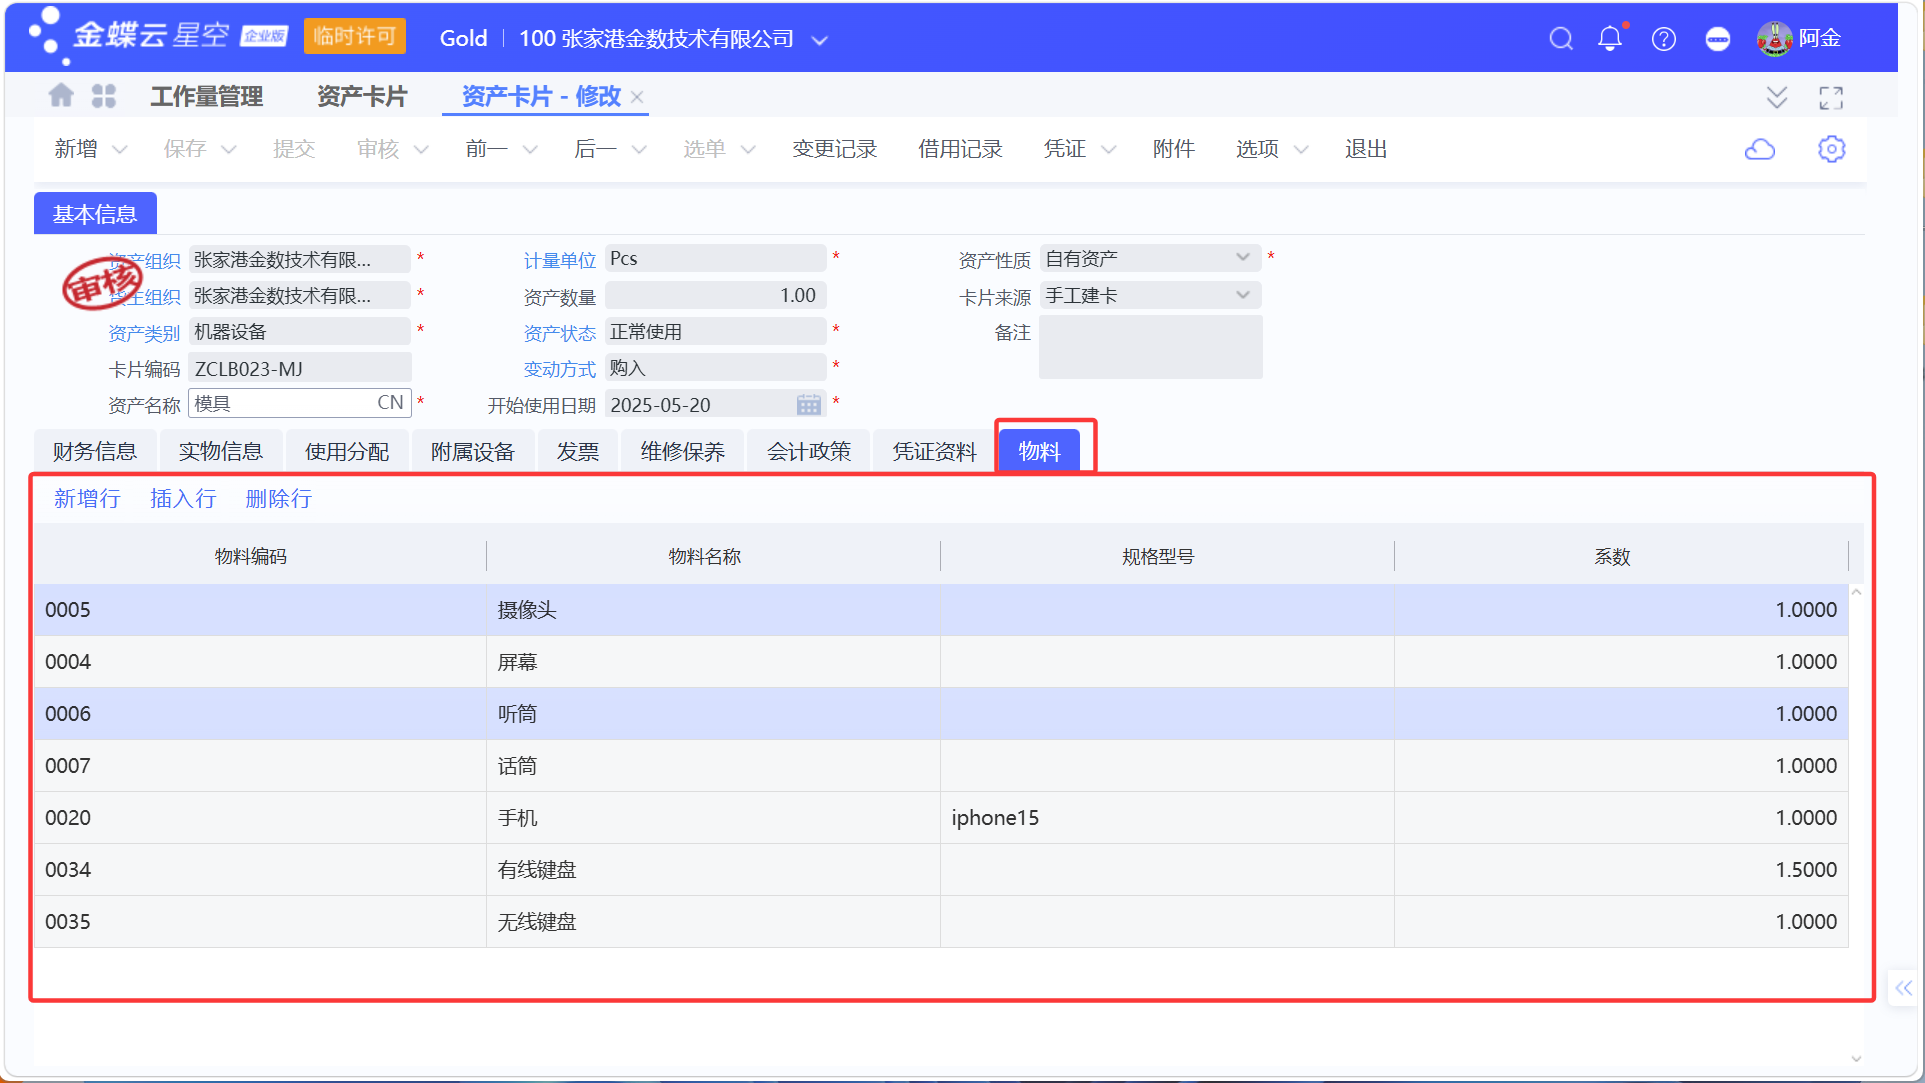Screen dimensions: 1925x1083
Task: Click the 提交 toolbar button
Action: pos(294,149)
